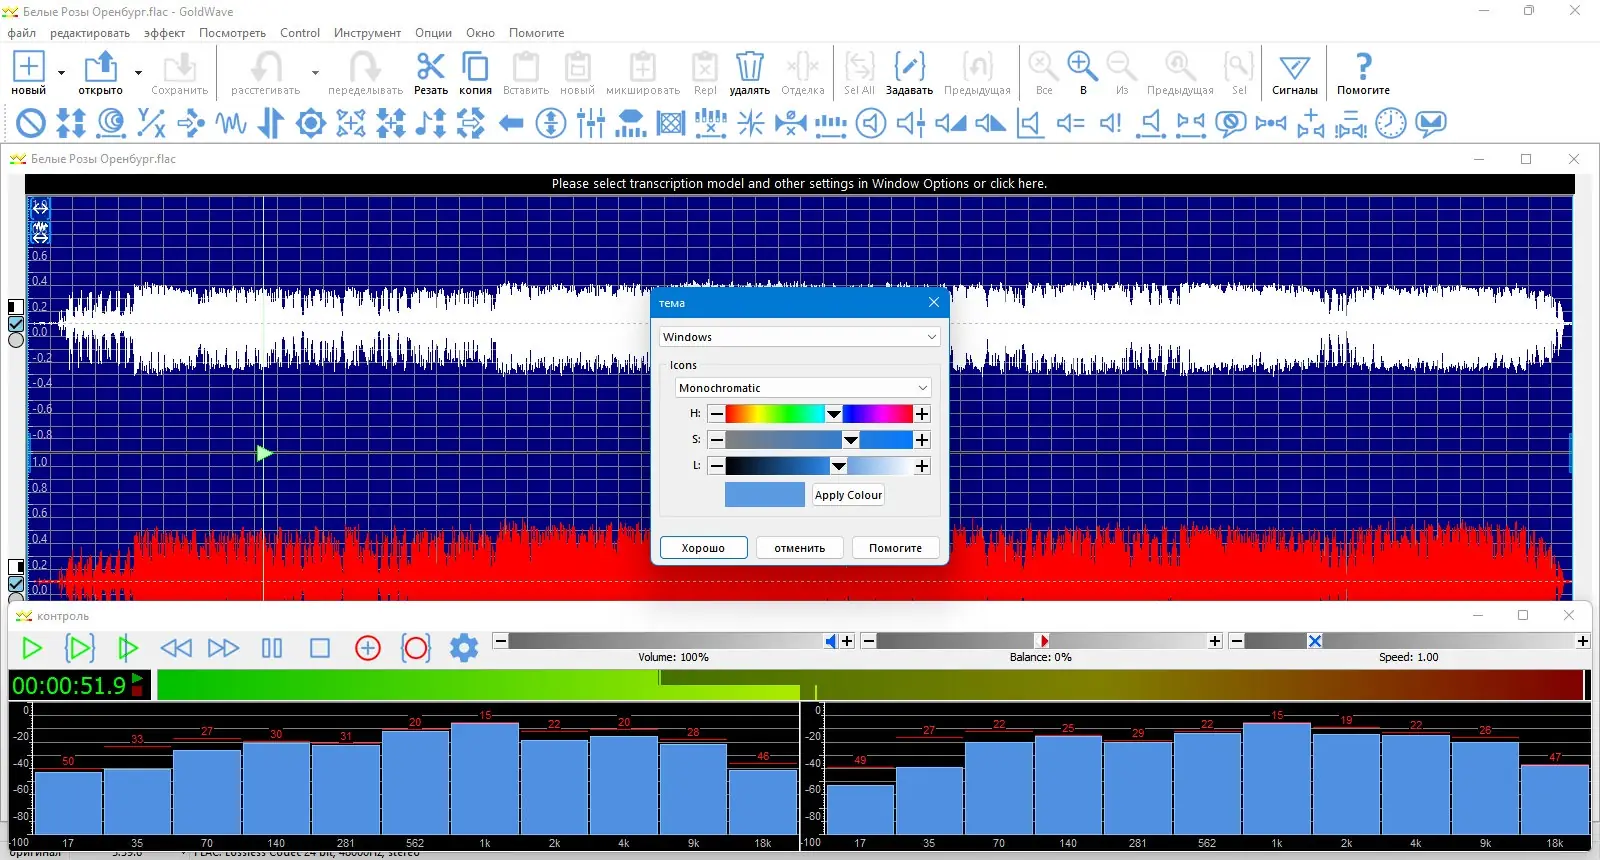Uncheck the white left channel checkbox
Image resolution: width=1600 pixels, height=860 pixels.
[x=16, y=324]
